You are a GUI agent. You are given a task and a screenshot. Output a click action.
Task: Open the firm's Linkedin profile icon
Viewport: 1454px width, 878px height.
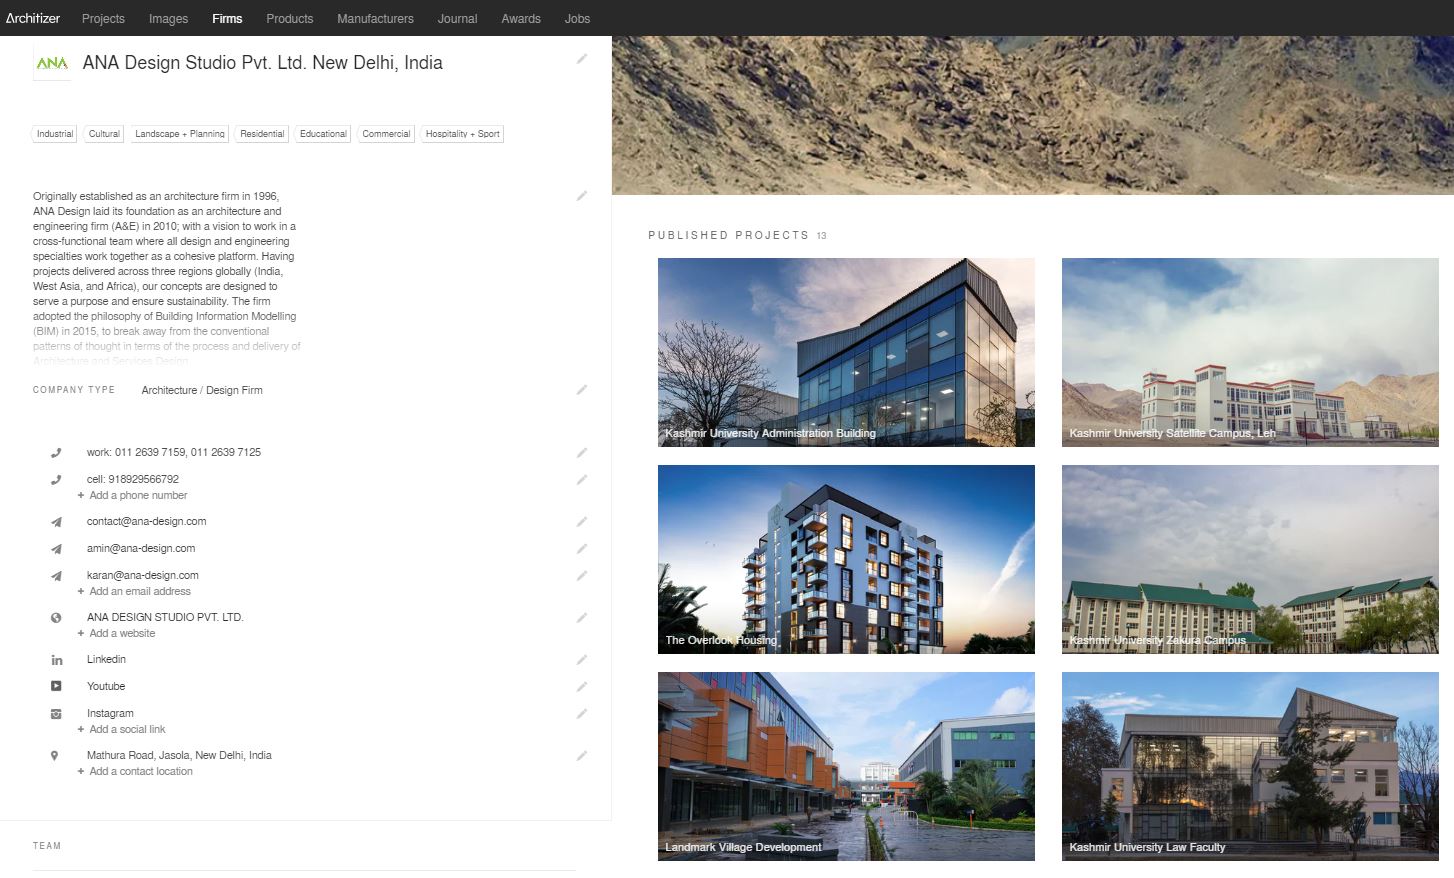57,659
